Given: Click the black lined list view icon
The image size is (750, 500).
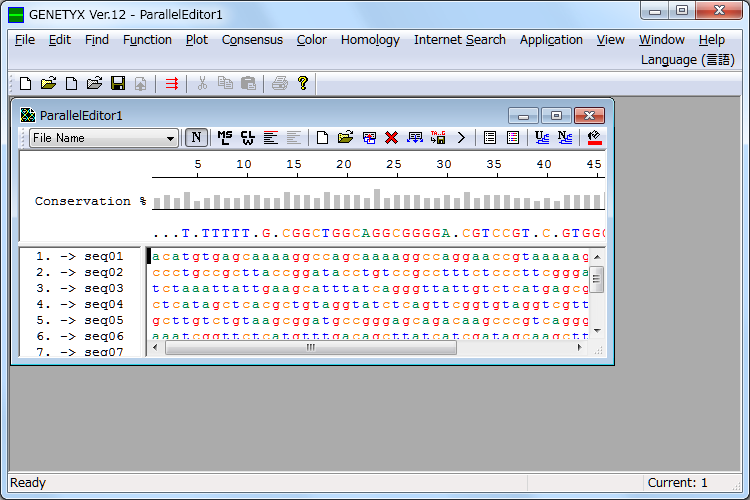Looking at the screenshot, I should [x=490, y=138].
